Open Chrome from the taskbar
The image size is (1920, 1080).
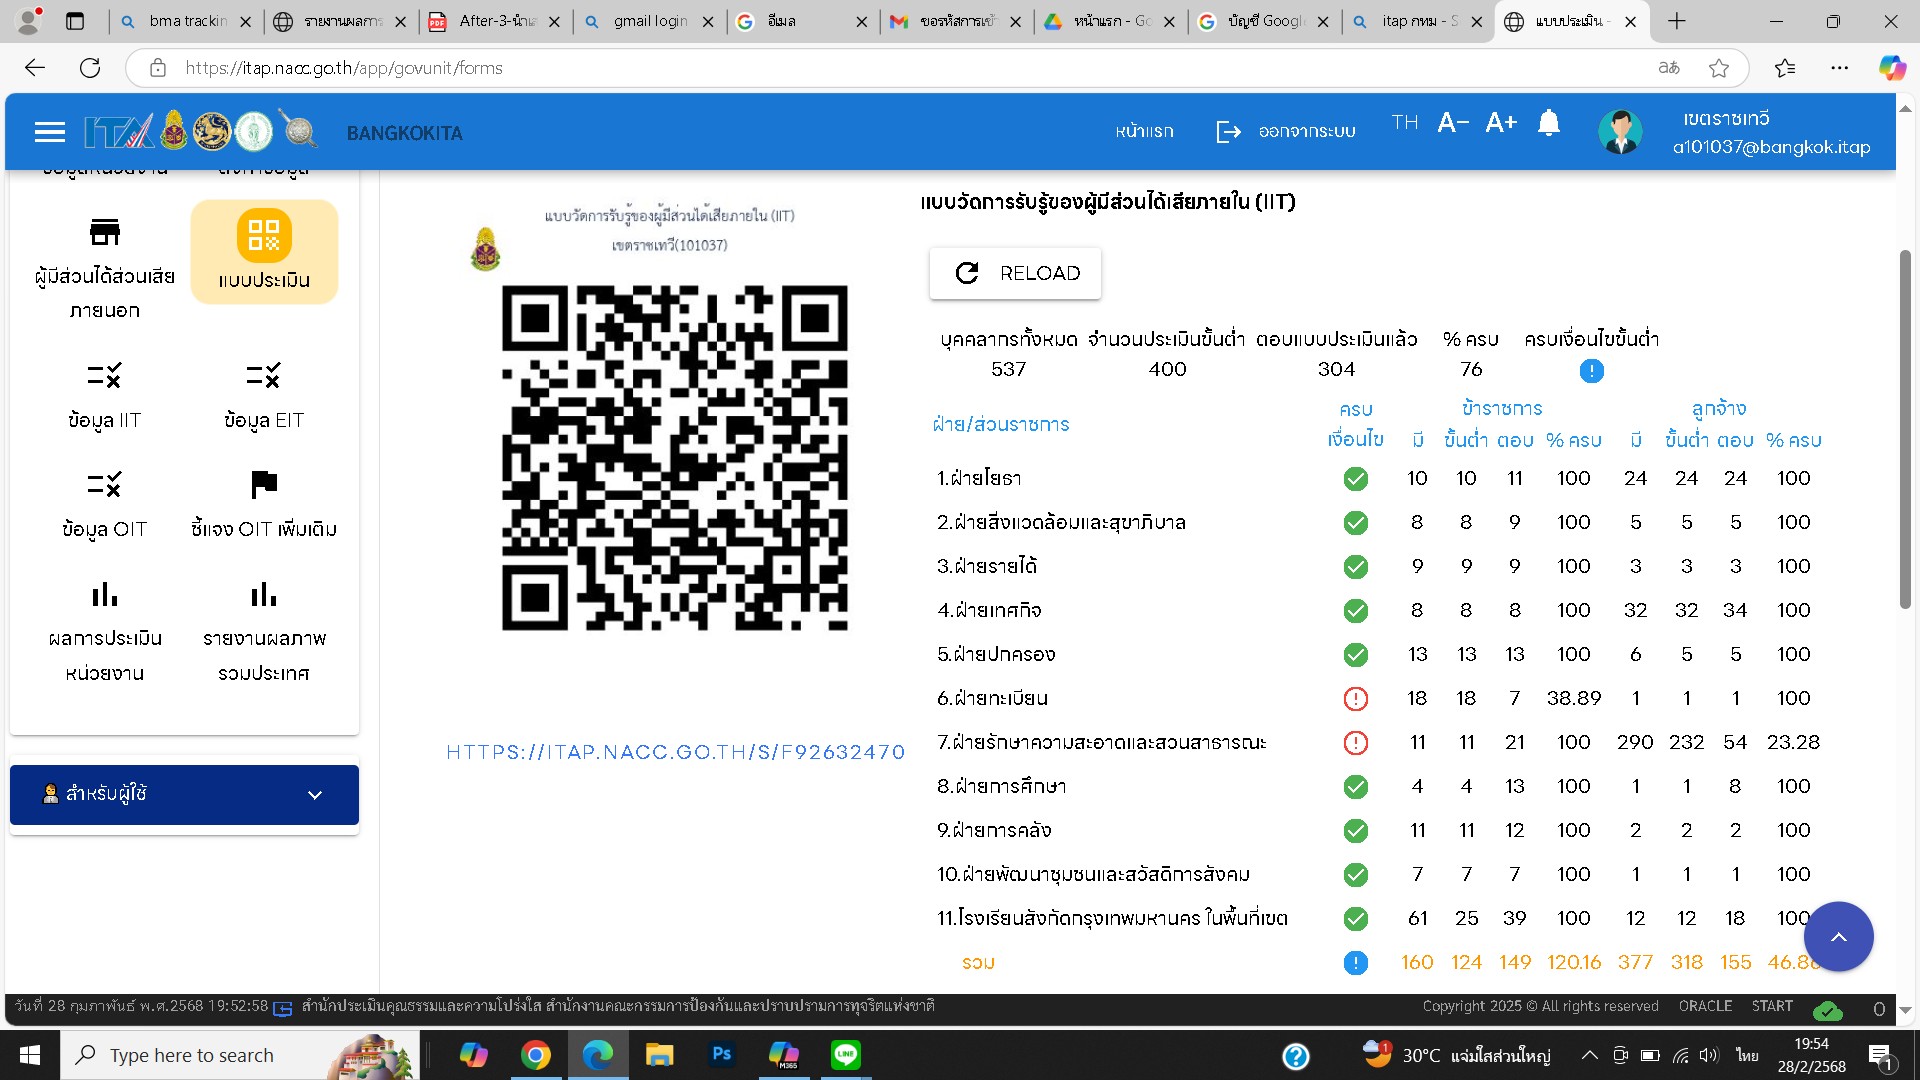(535, 1055)
